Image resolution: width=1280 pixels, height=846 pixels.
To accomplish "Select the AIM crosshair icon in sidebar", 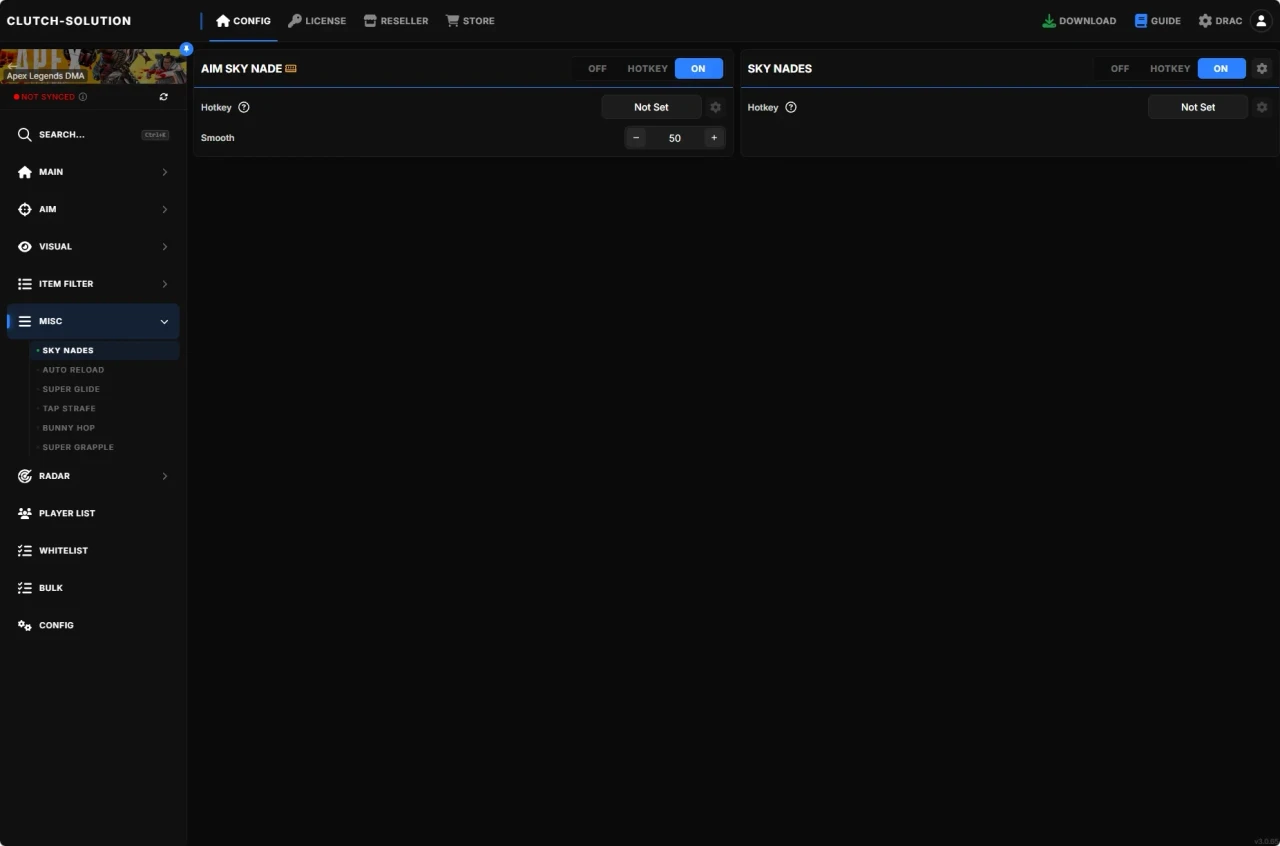I will pos(24,209).
